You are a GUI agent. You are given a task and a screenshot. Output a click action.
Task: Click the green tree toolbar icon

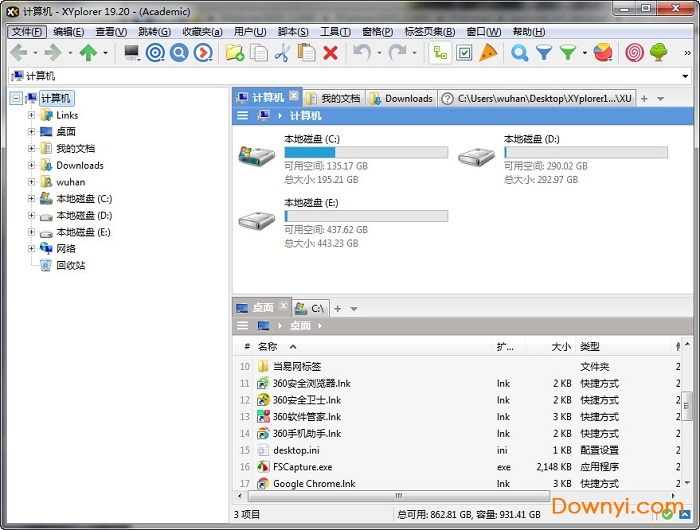point(658,53)
